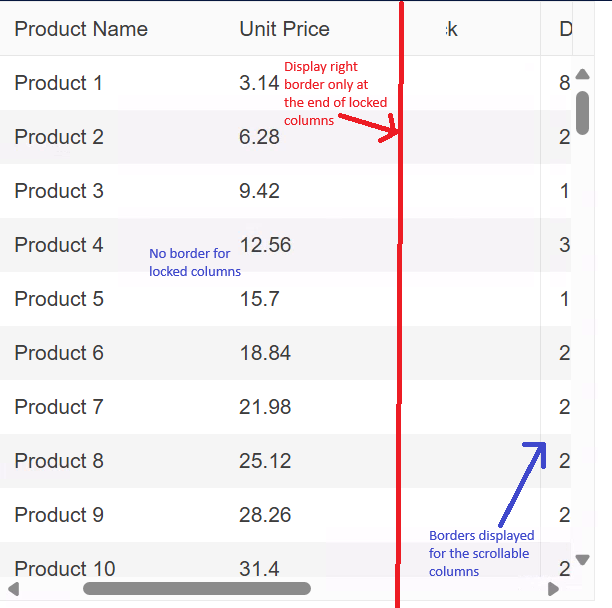Viewport: 612px width, 608px height.
Task: Sort by the Product Name column header
Action: click(x=81, y=29)
